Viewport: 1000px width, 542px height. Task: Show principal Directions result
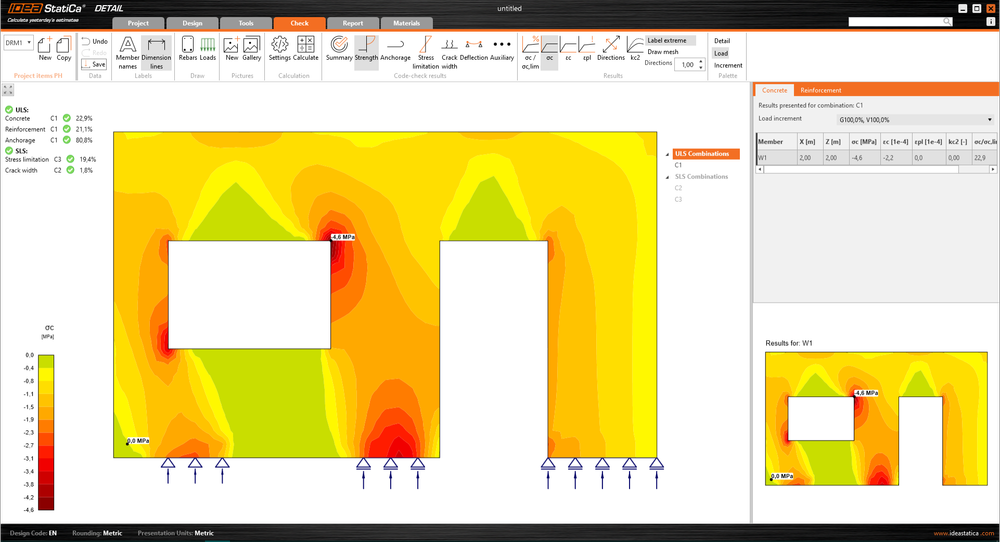click(x=611, y=48)
